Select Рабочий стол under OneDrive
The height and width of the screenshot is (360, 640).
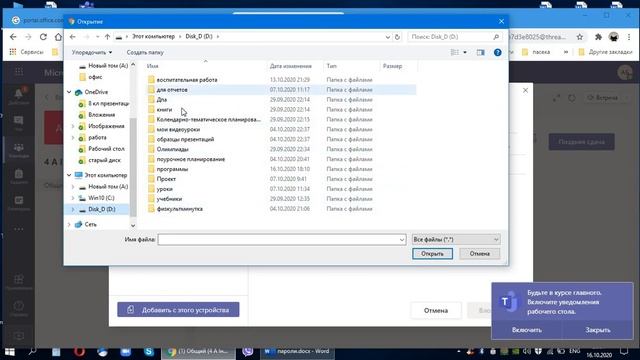click(106, 149)
